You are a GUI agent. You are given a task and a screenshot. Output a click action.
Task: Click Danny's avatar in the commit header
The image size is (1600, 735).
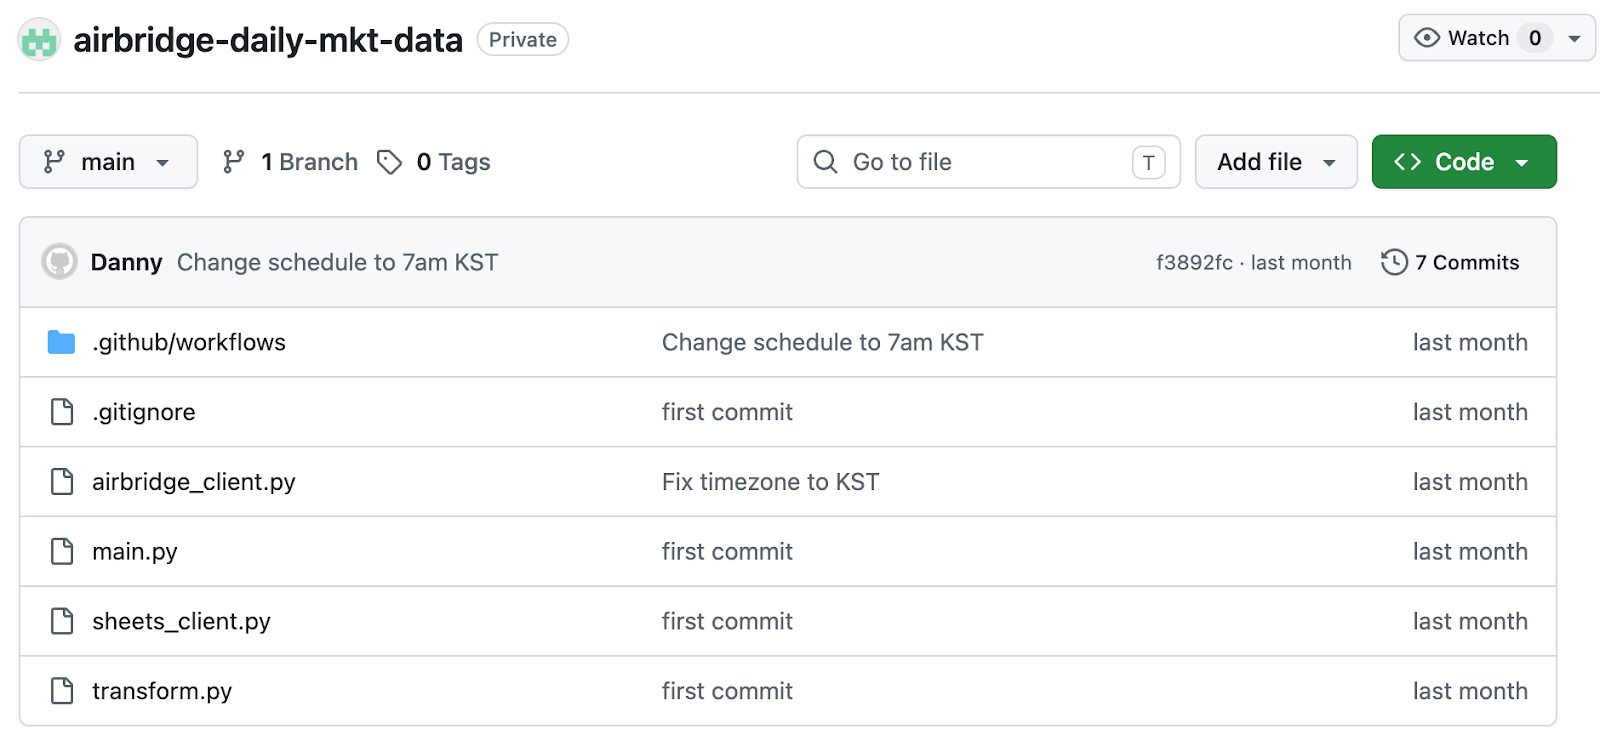coord(59,262)
